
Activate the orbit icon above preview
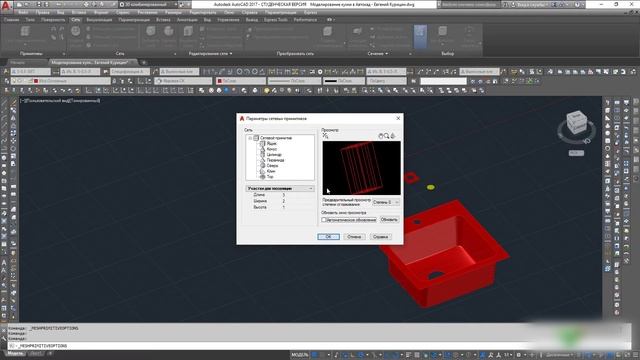tap(393, 136)
